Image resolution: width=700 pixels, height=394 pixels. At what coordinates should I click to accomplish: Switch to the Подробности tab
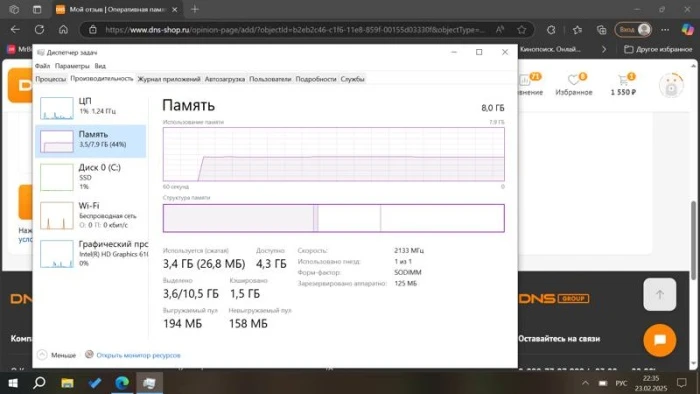tap(316, 79)
